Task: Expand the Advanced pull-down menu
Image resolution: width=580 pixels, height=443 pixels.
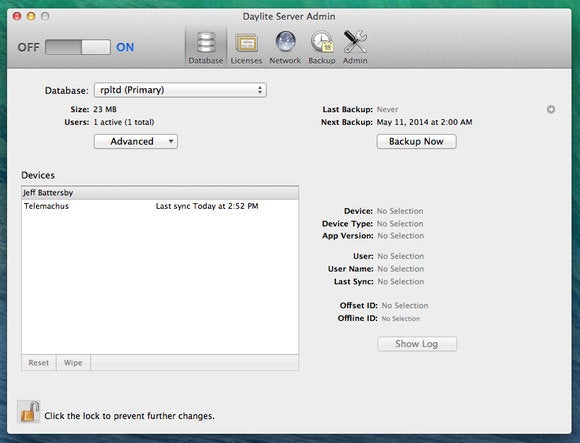Action: 136,142
